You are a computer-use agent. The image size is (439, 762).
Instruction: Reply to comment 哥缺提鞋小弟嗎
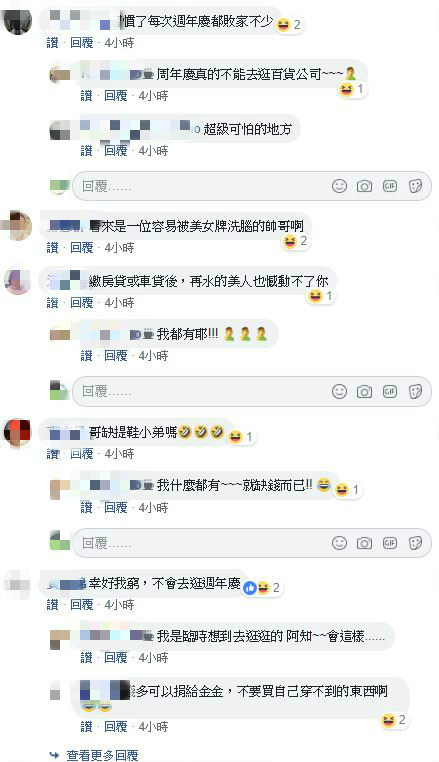pyautogui.click(x=82, y=454)
